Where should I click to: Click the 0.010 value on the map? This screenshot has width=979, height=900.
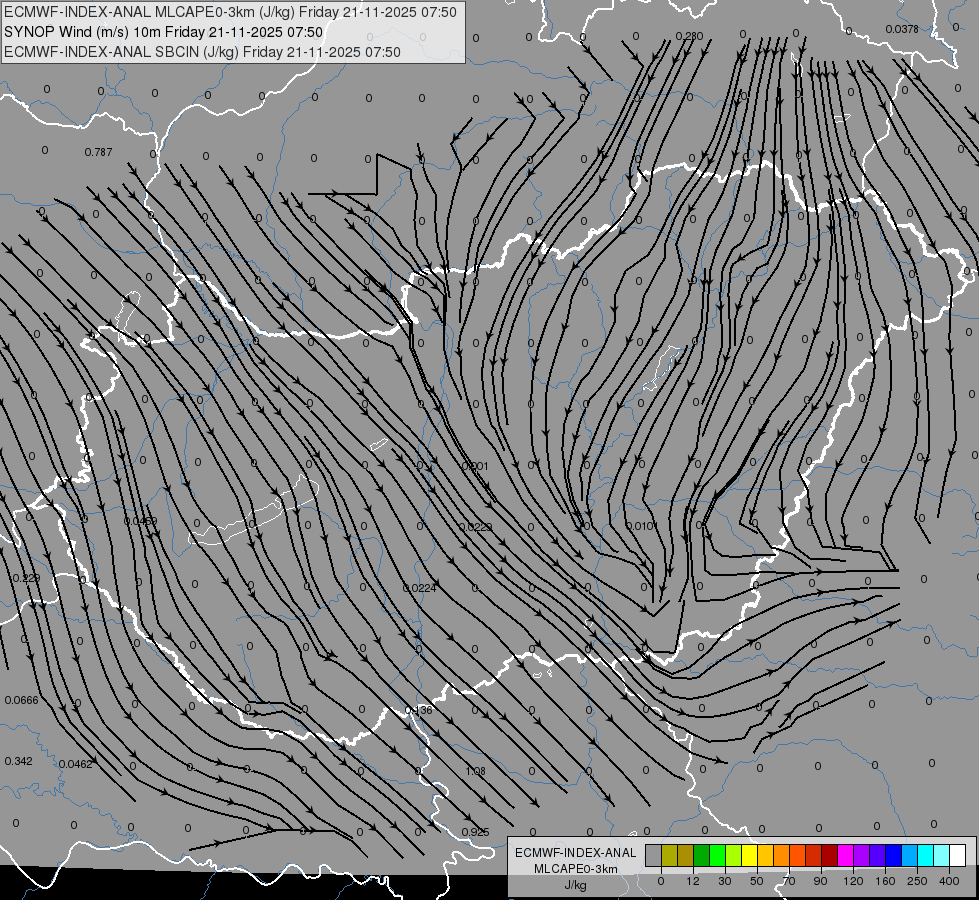click(640, 526)
